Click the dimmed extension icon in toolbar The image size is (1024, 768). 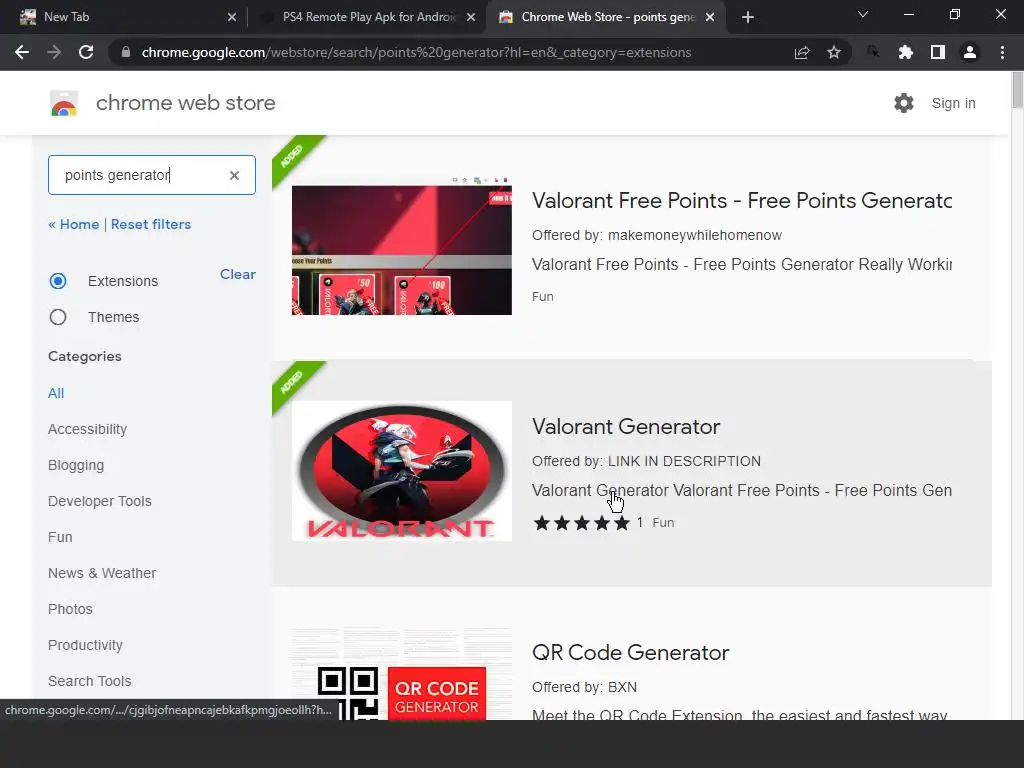(873, 52)
